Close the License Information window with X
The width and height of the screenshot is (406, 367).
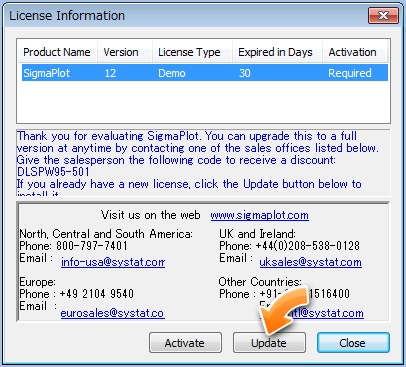(x=383, y=16)
